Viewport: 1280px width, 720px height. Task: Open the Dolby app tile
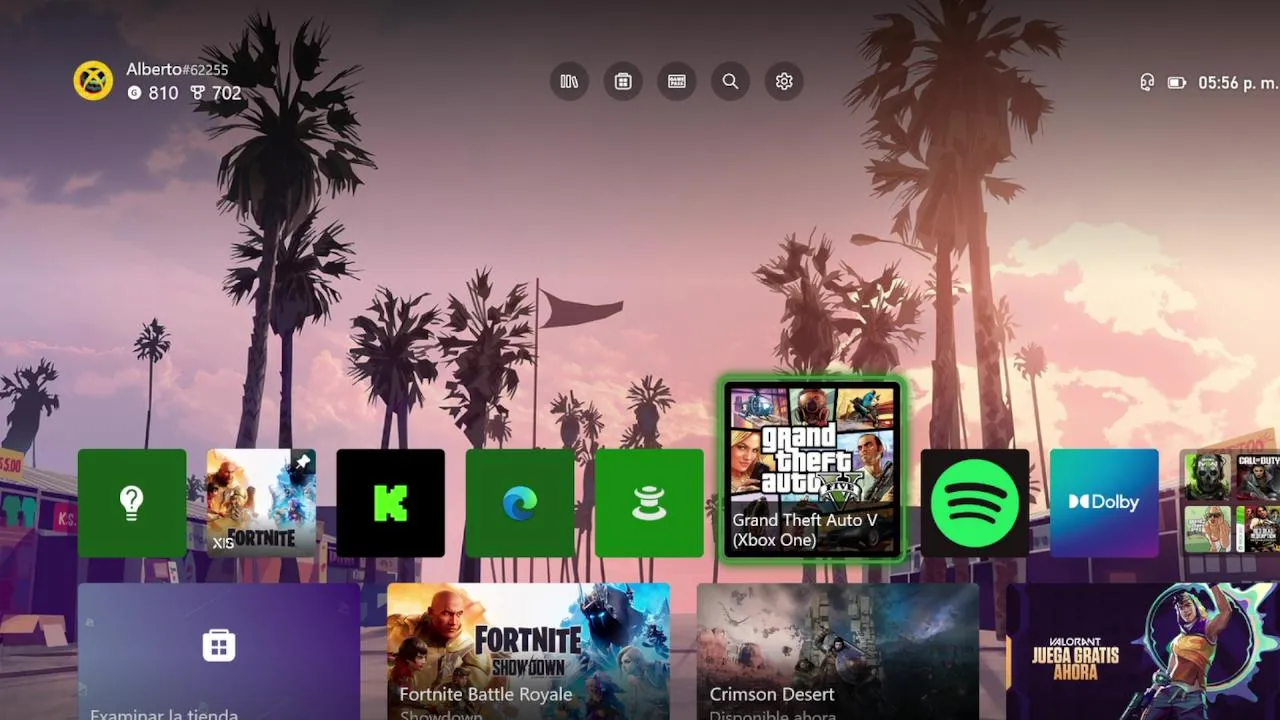1104,503
